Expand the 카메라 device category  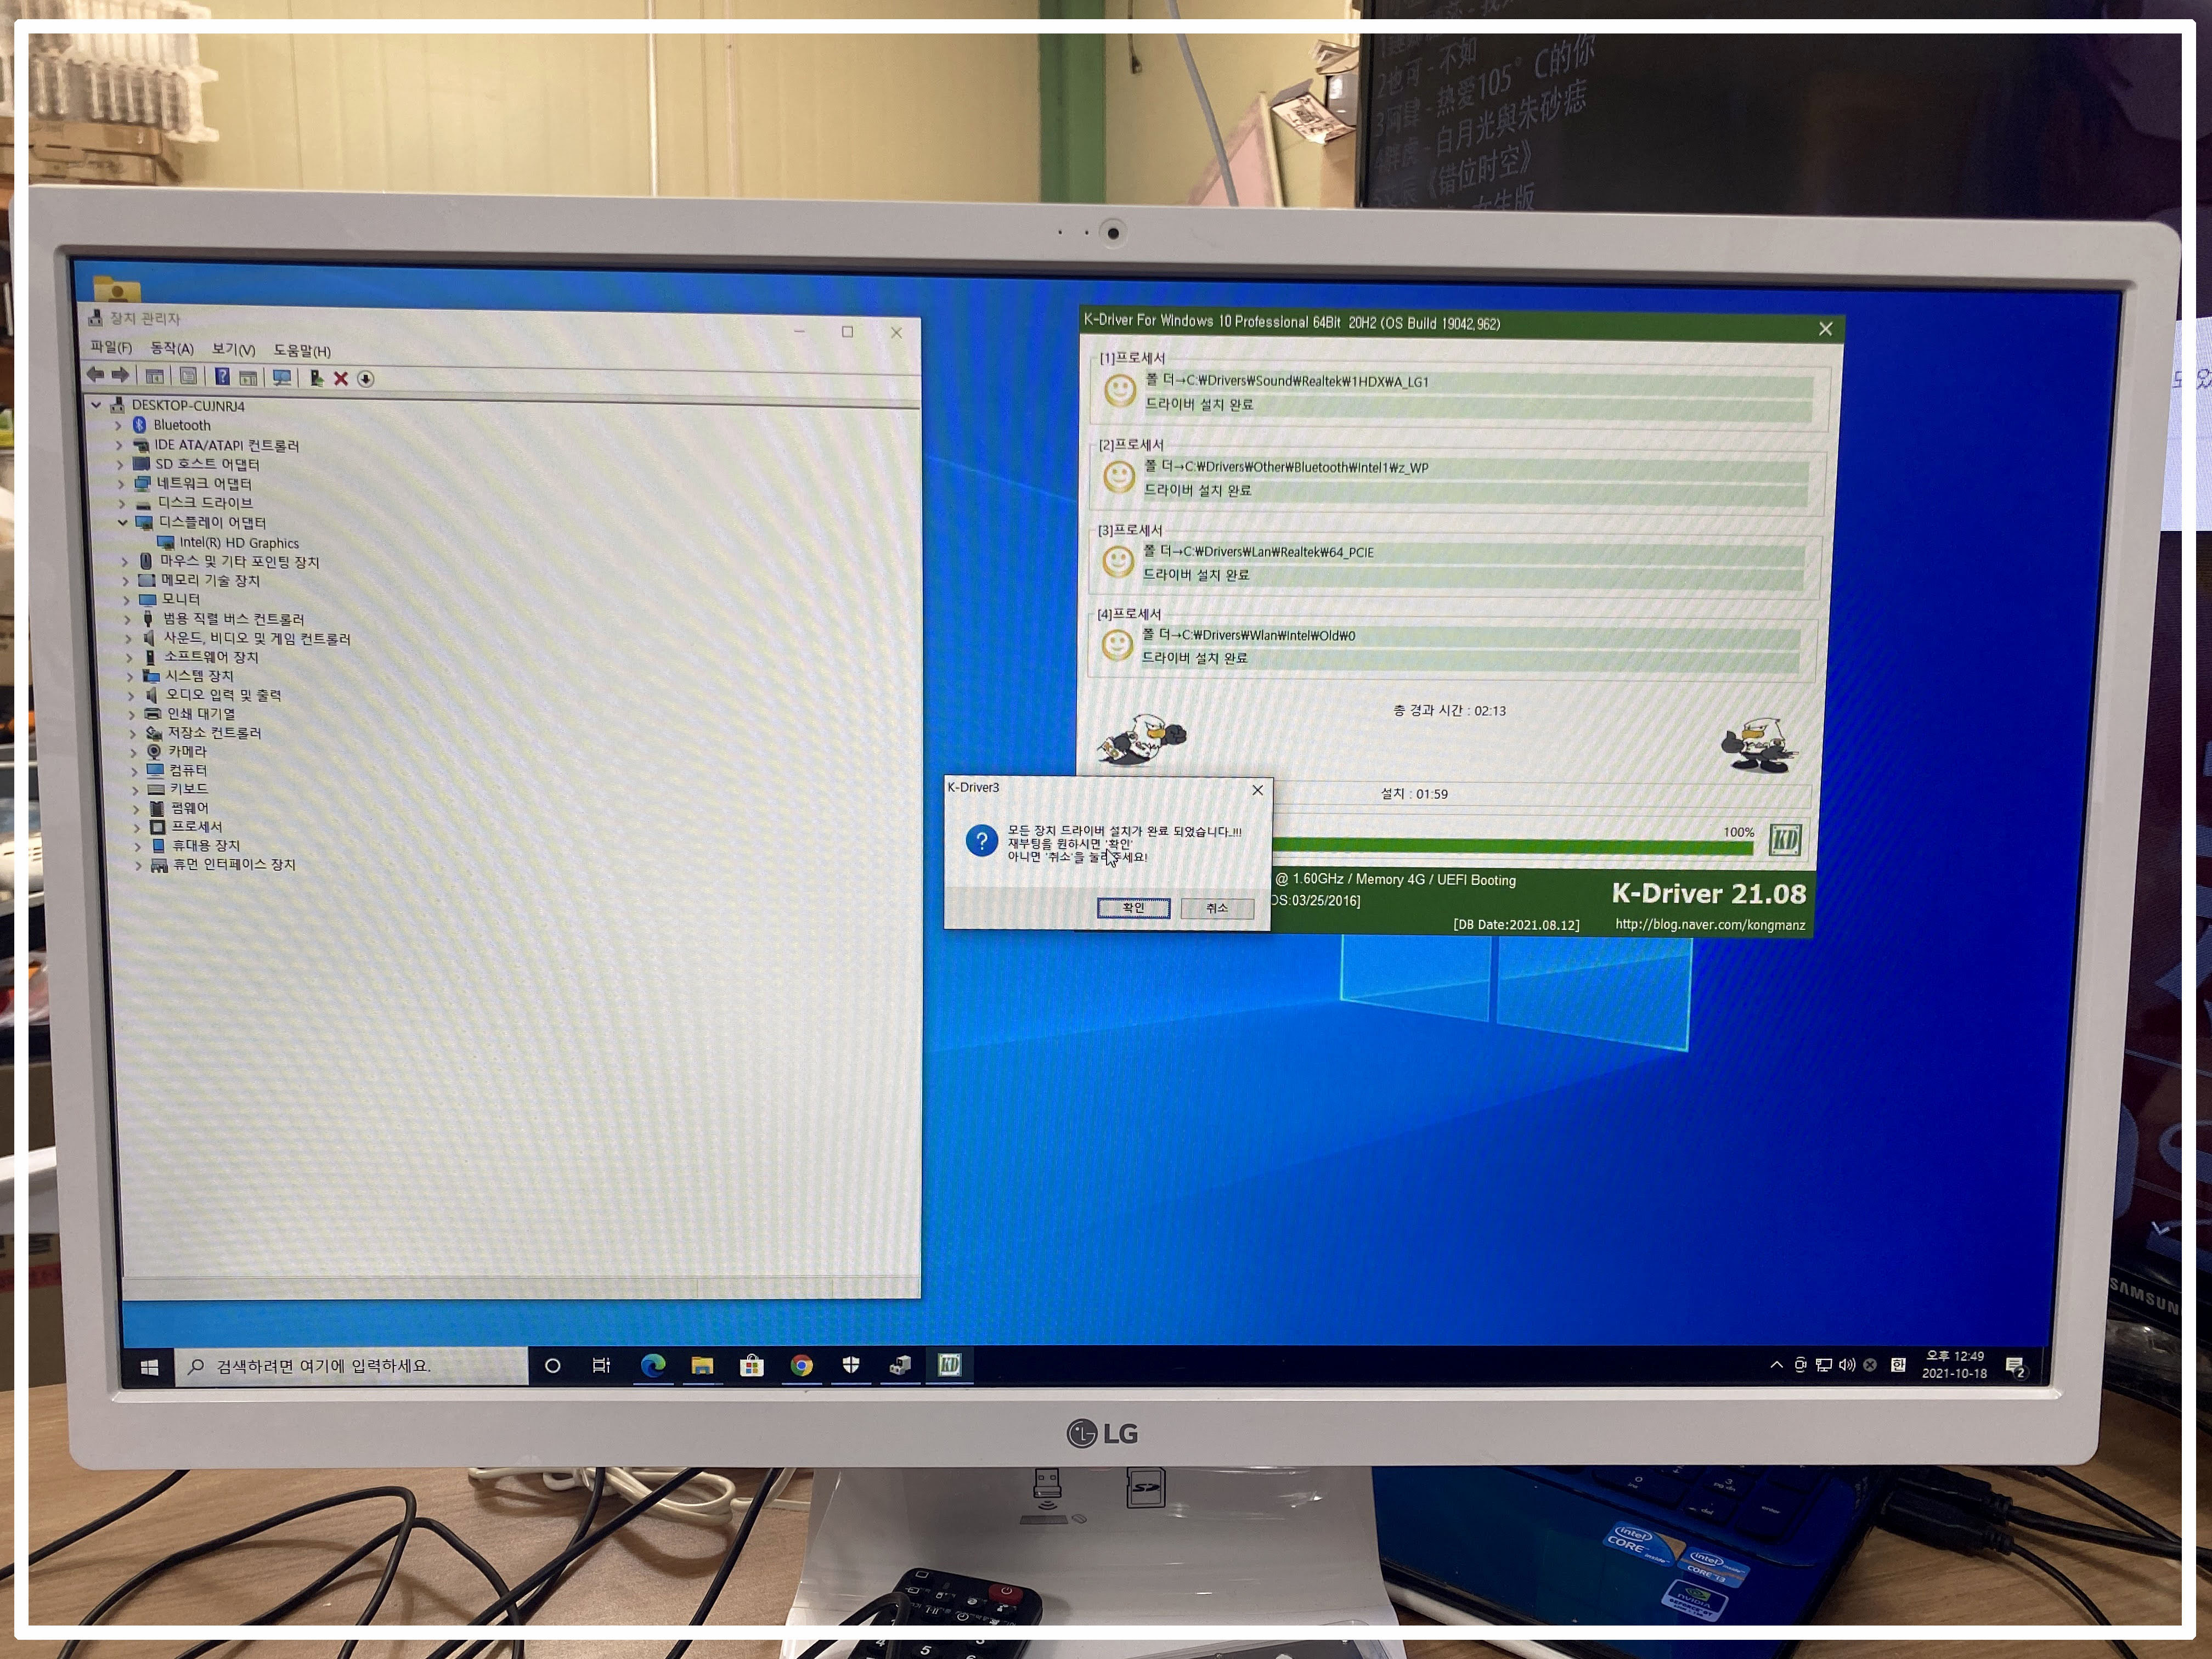[x=134, y=752]
